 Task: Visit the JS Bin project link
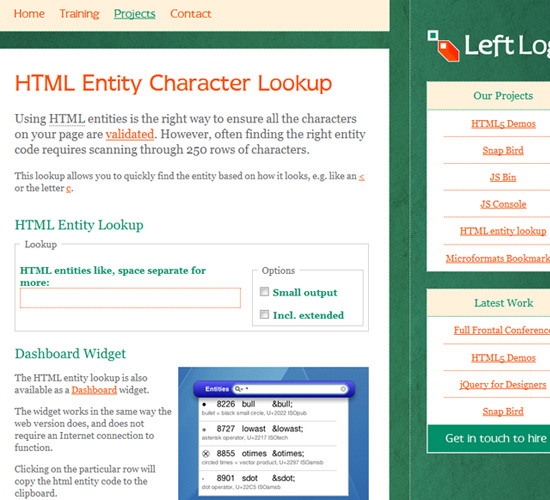(x=503, y=177)
